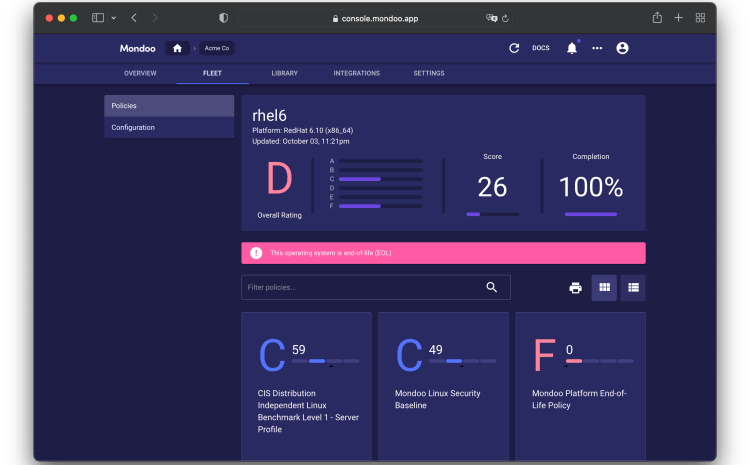
Task: Click the Score progress bar
Action: point(492,214)
